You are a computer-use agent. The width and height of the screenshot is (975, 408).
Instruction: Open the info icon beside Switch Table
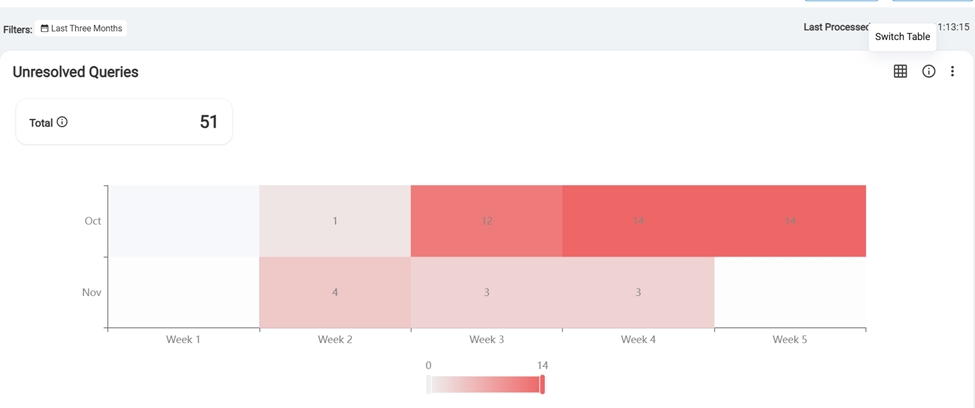pyautogui.click(x=928, y=71)
